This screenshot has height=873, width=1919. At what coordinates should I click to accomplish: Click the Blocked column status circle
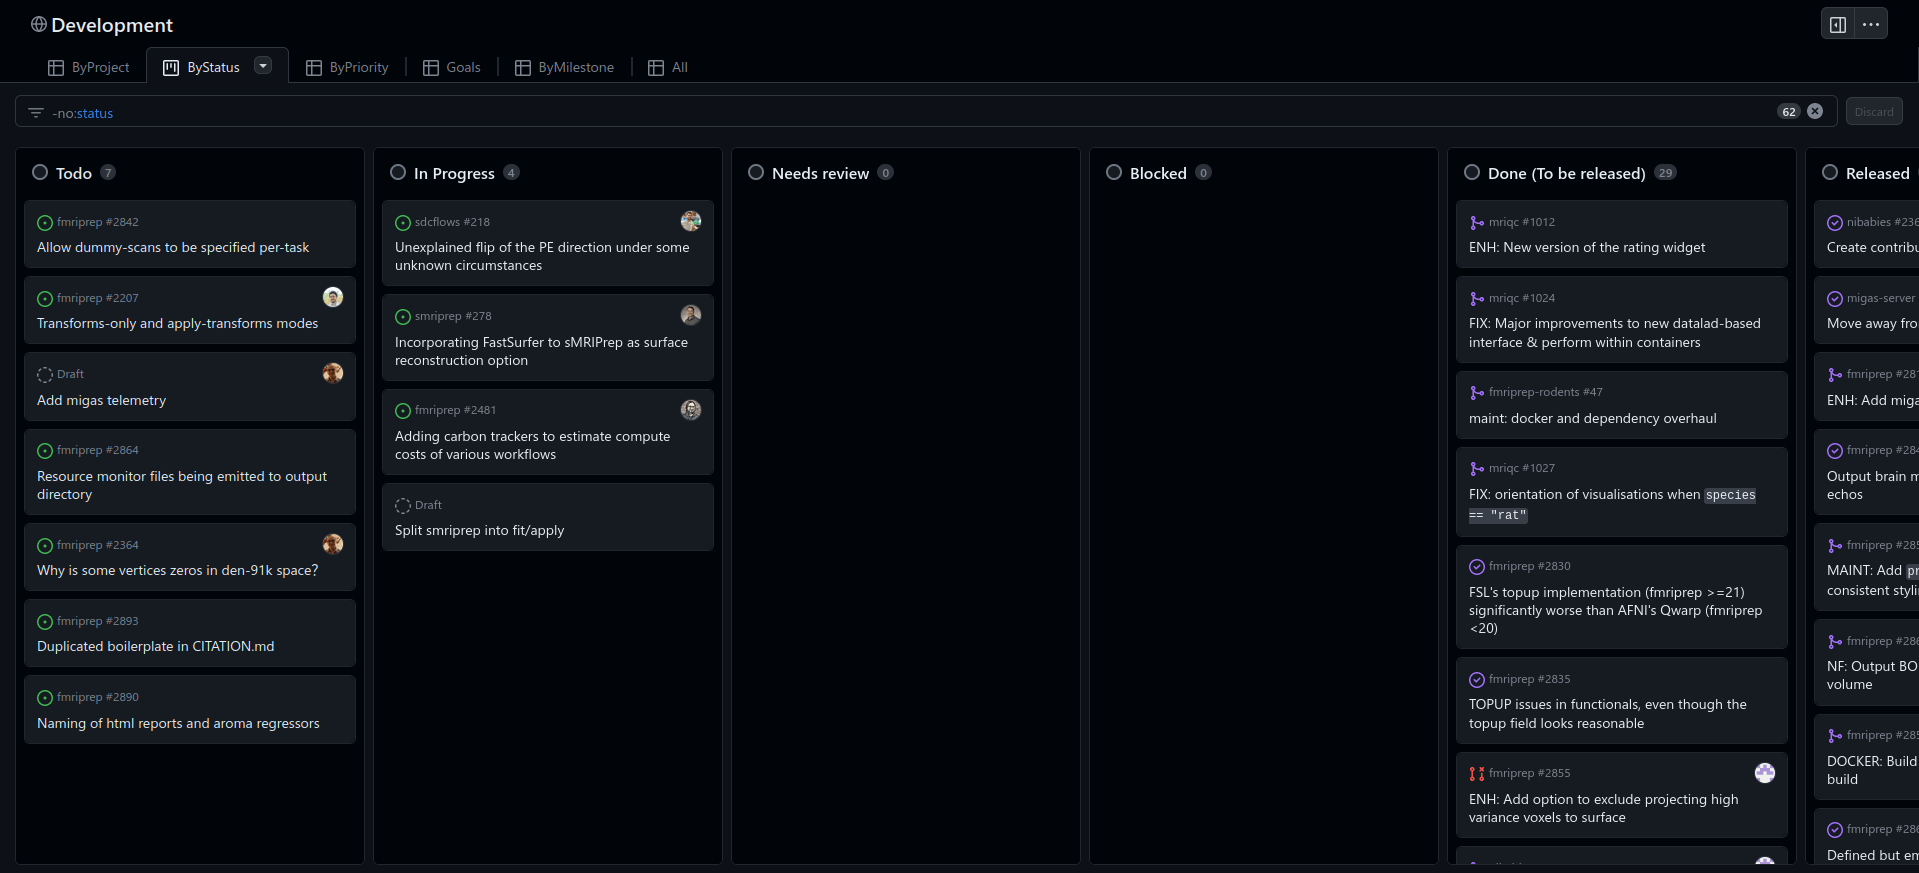[x=1114, y=172]
